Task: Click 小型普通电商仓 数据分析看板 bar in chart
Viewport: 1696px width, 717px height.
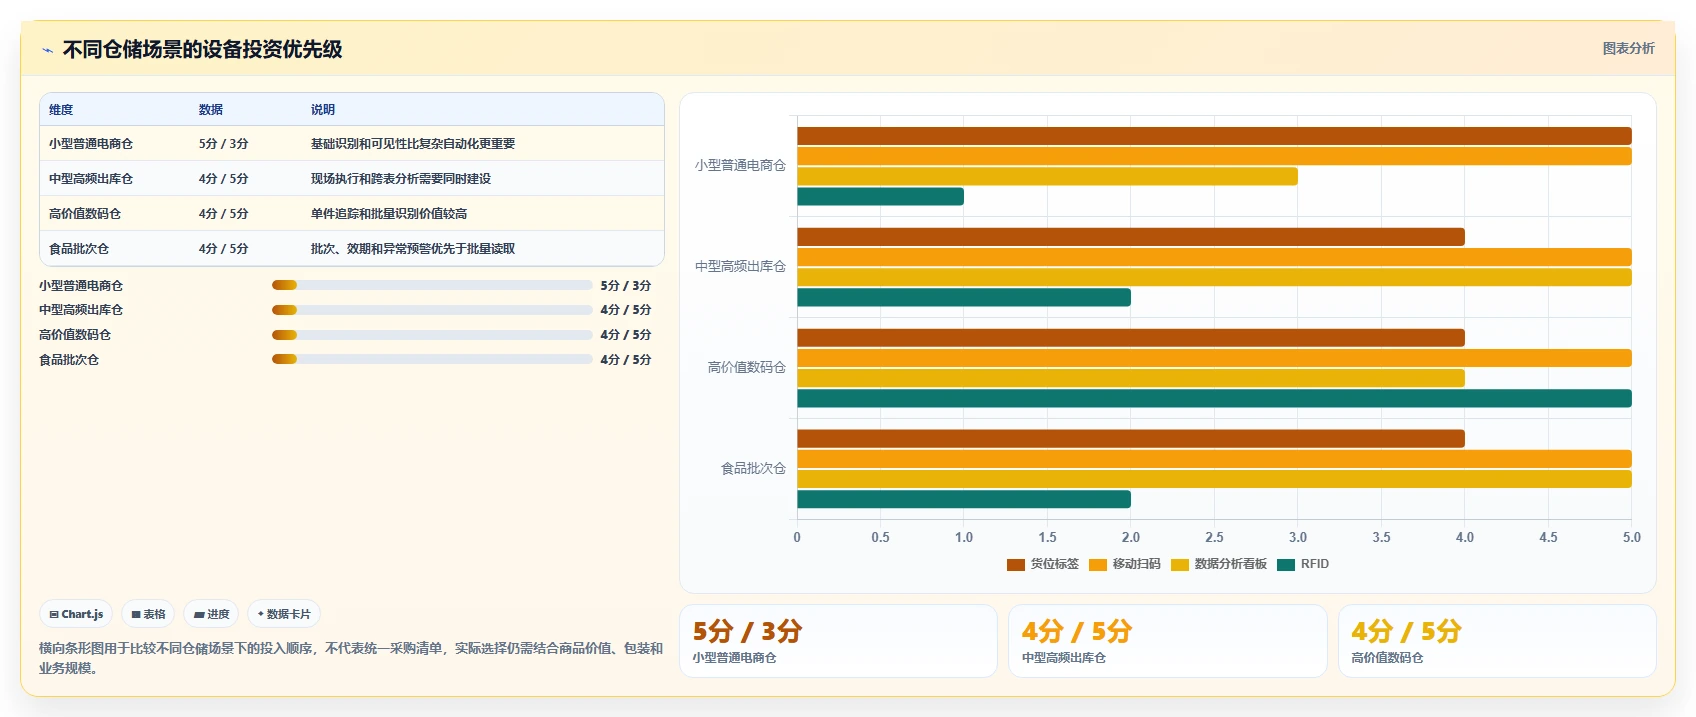Action: point(1047,176)
